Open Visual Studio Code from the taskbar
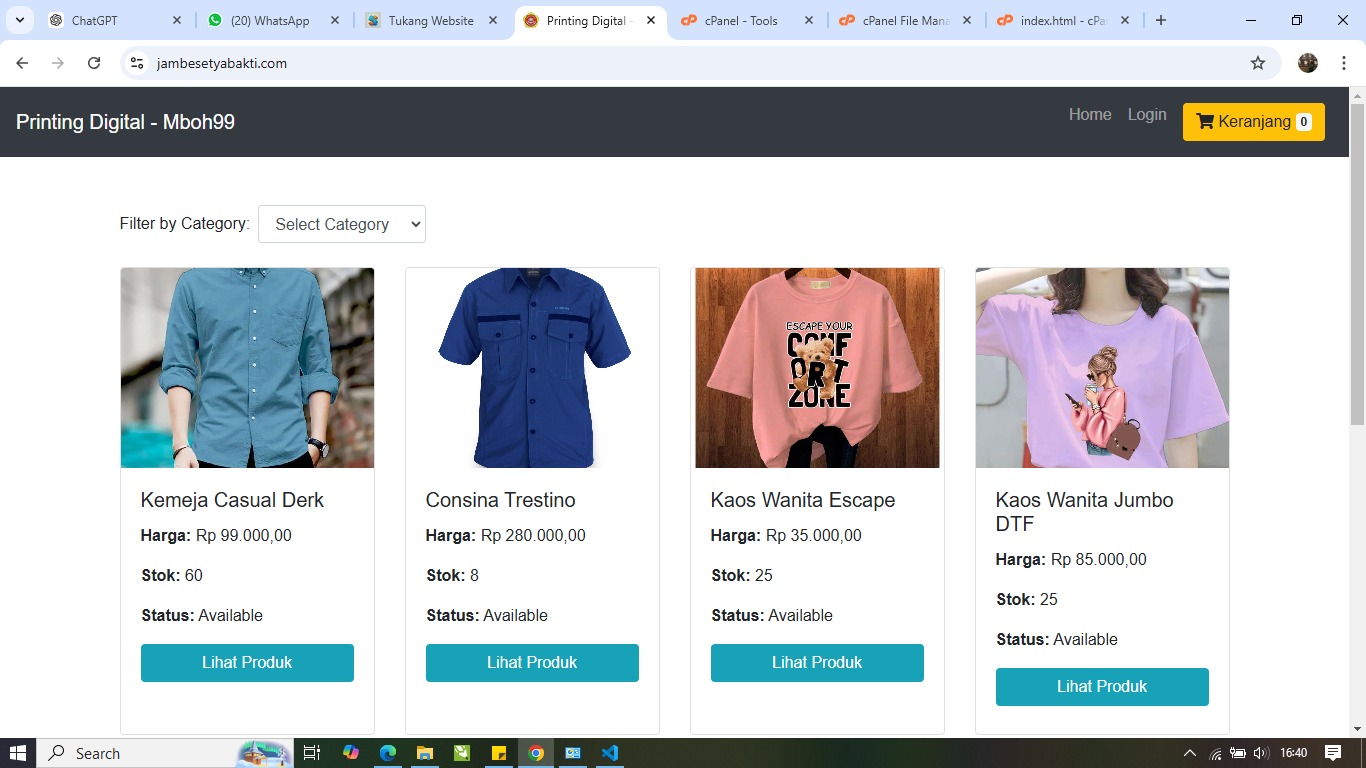Viewport: 1366px width, 768px height. point(610,753)
